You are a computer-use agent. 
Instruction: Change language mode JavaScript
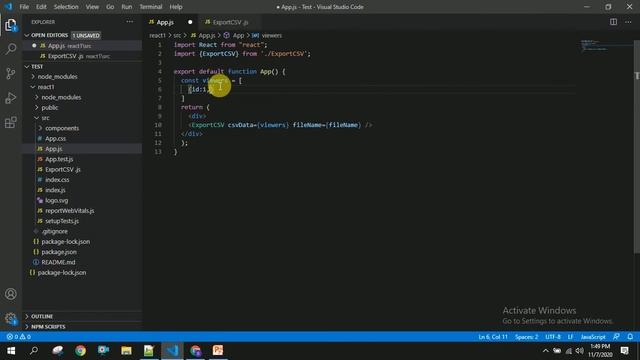593,337
